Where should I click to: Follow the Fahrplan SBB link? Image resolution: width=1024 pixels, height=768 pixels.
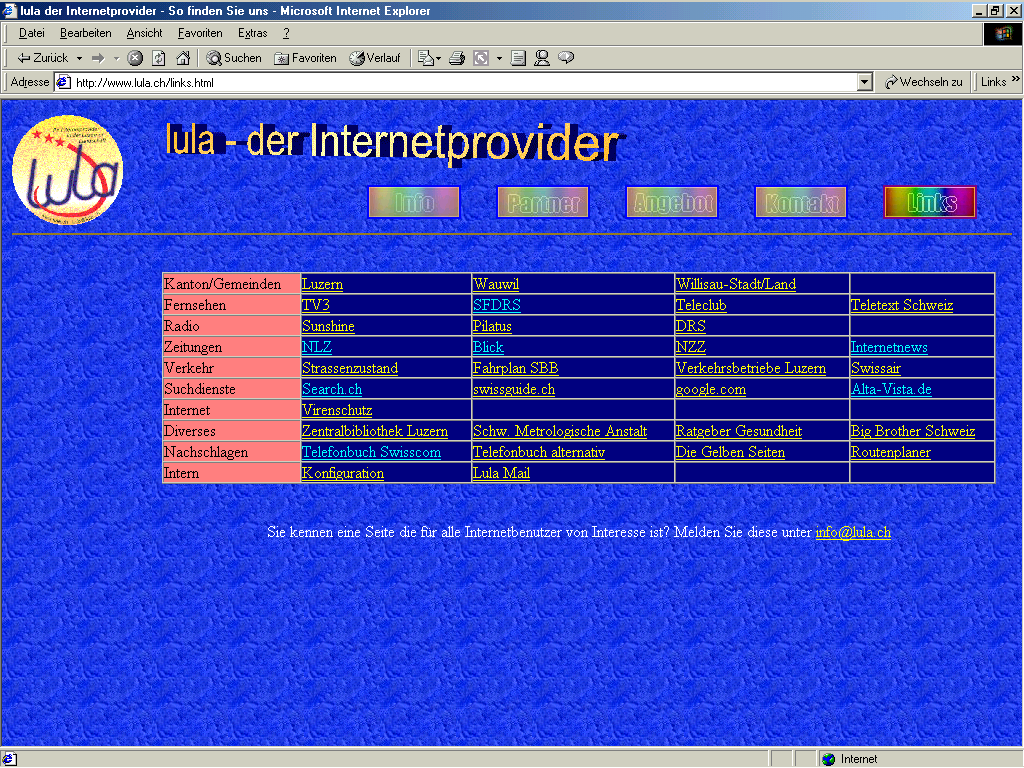[x=516, y=368]
